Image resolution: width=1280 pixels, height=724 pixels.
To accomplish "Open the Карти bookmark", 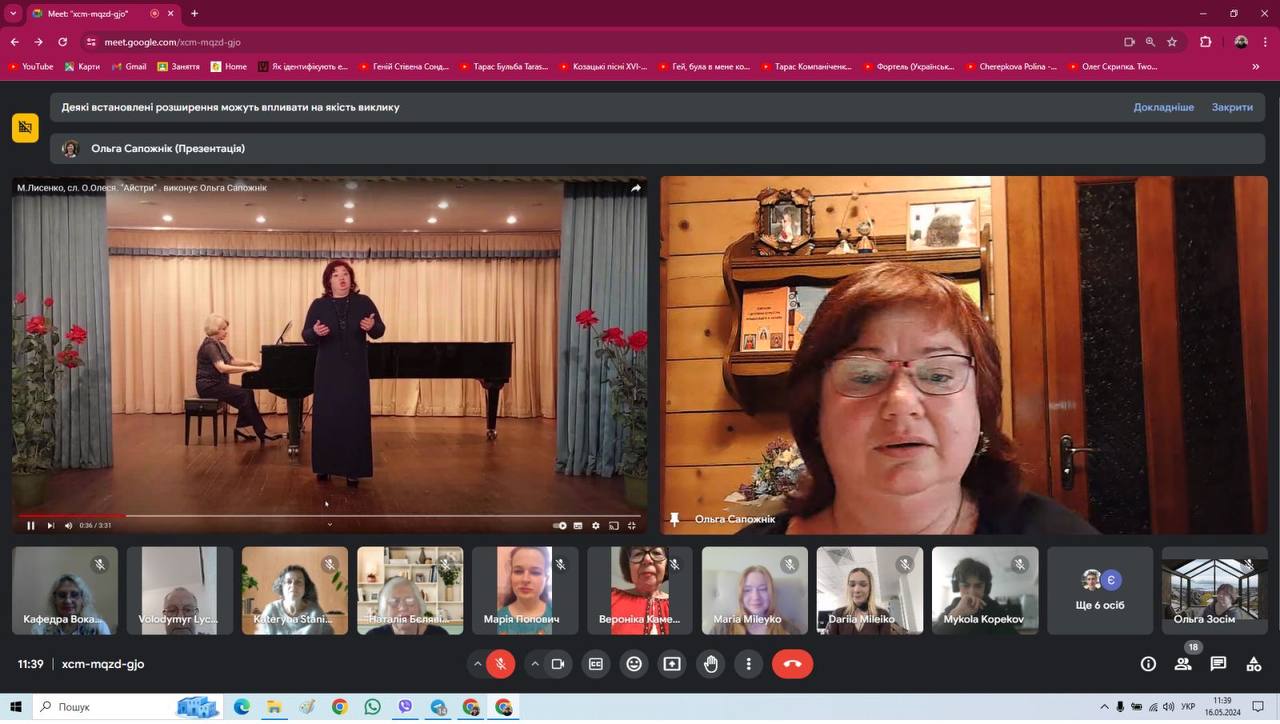I will pyautogui.click(x=82, y=67).
